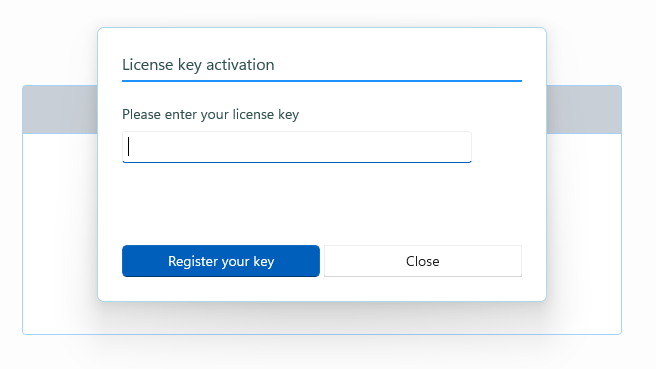Dismiss the dialog using the white Close button
Viewport: 656px width, 369px height.
pyautogui.click(x=423, y=261)
